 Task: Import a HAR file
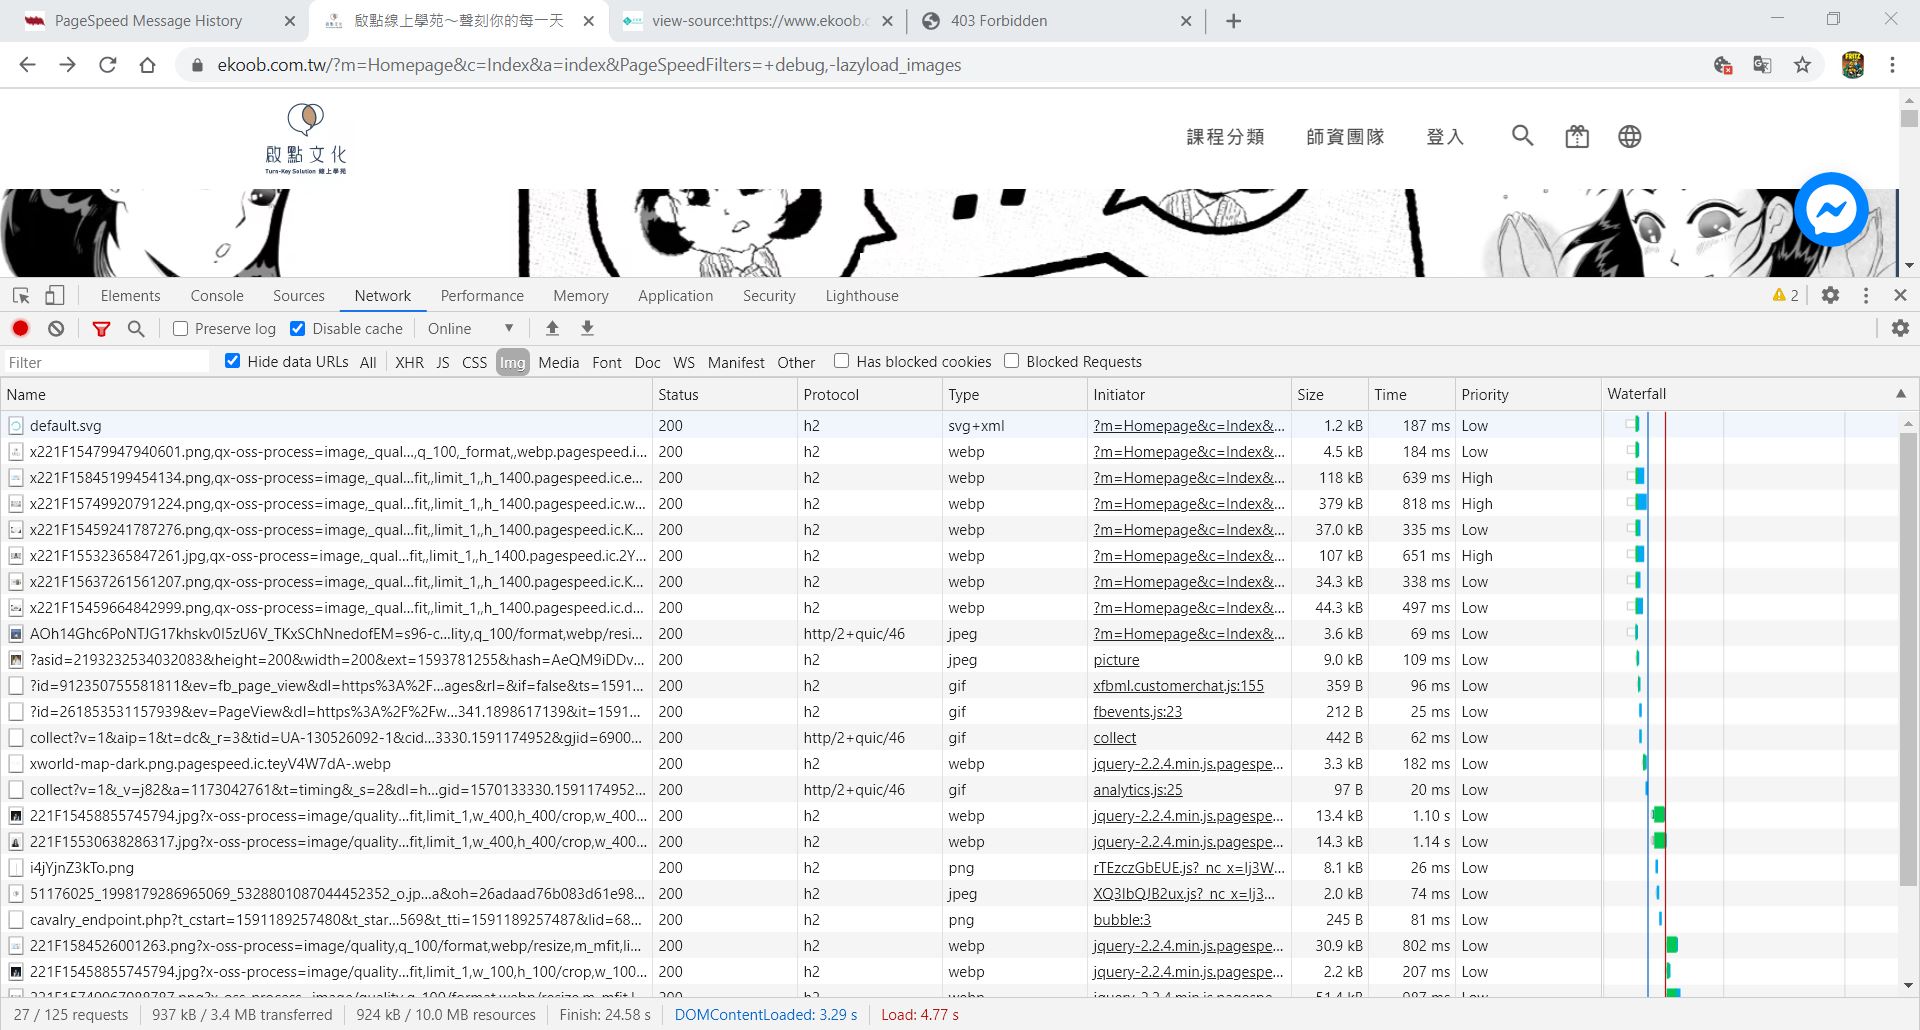pos(552,328)
